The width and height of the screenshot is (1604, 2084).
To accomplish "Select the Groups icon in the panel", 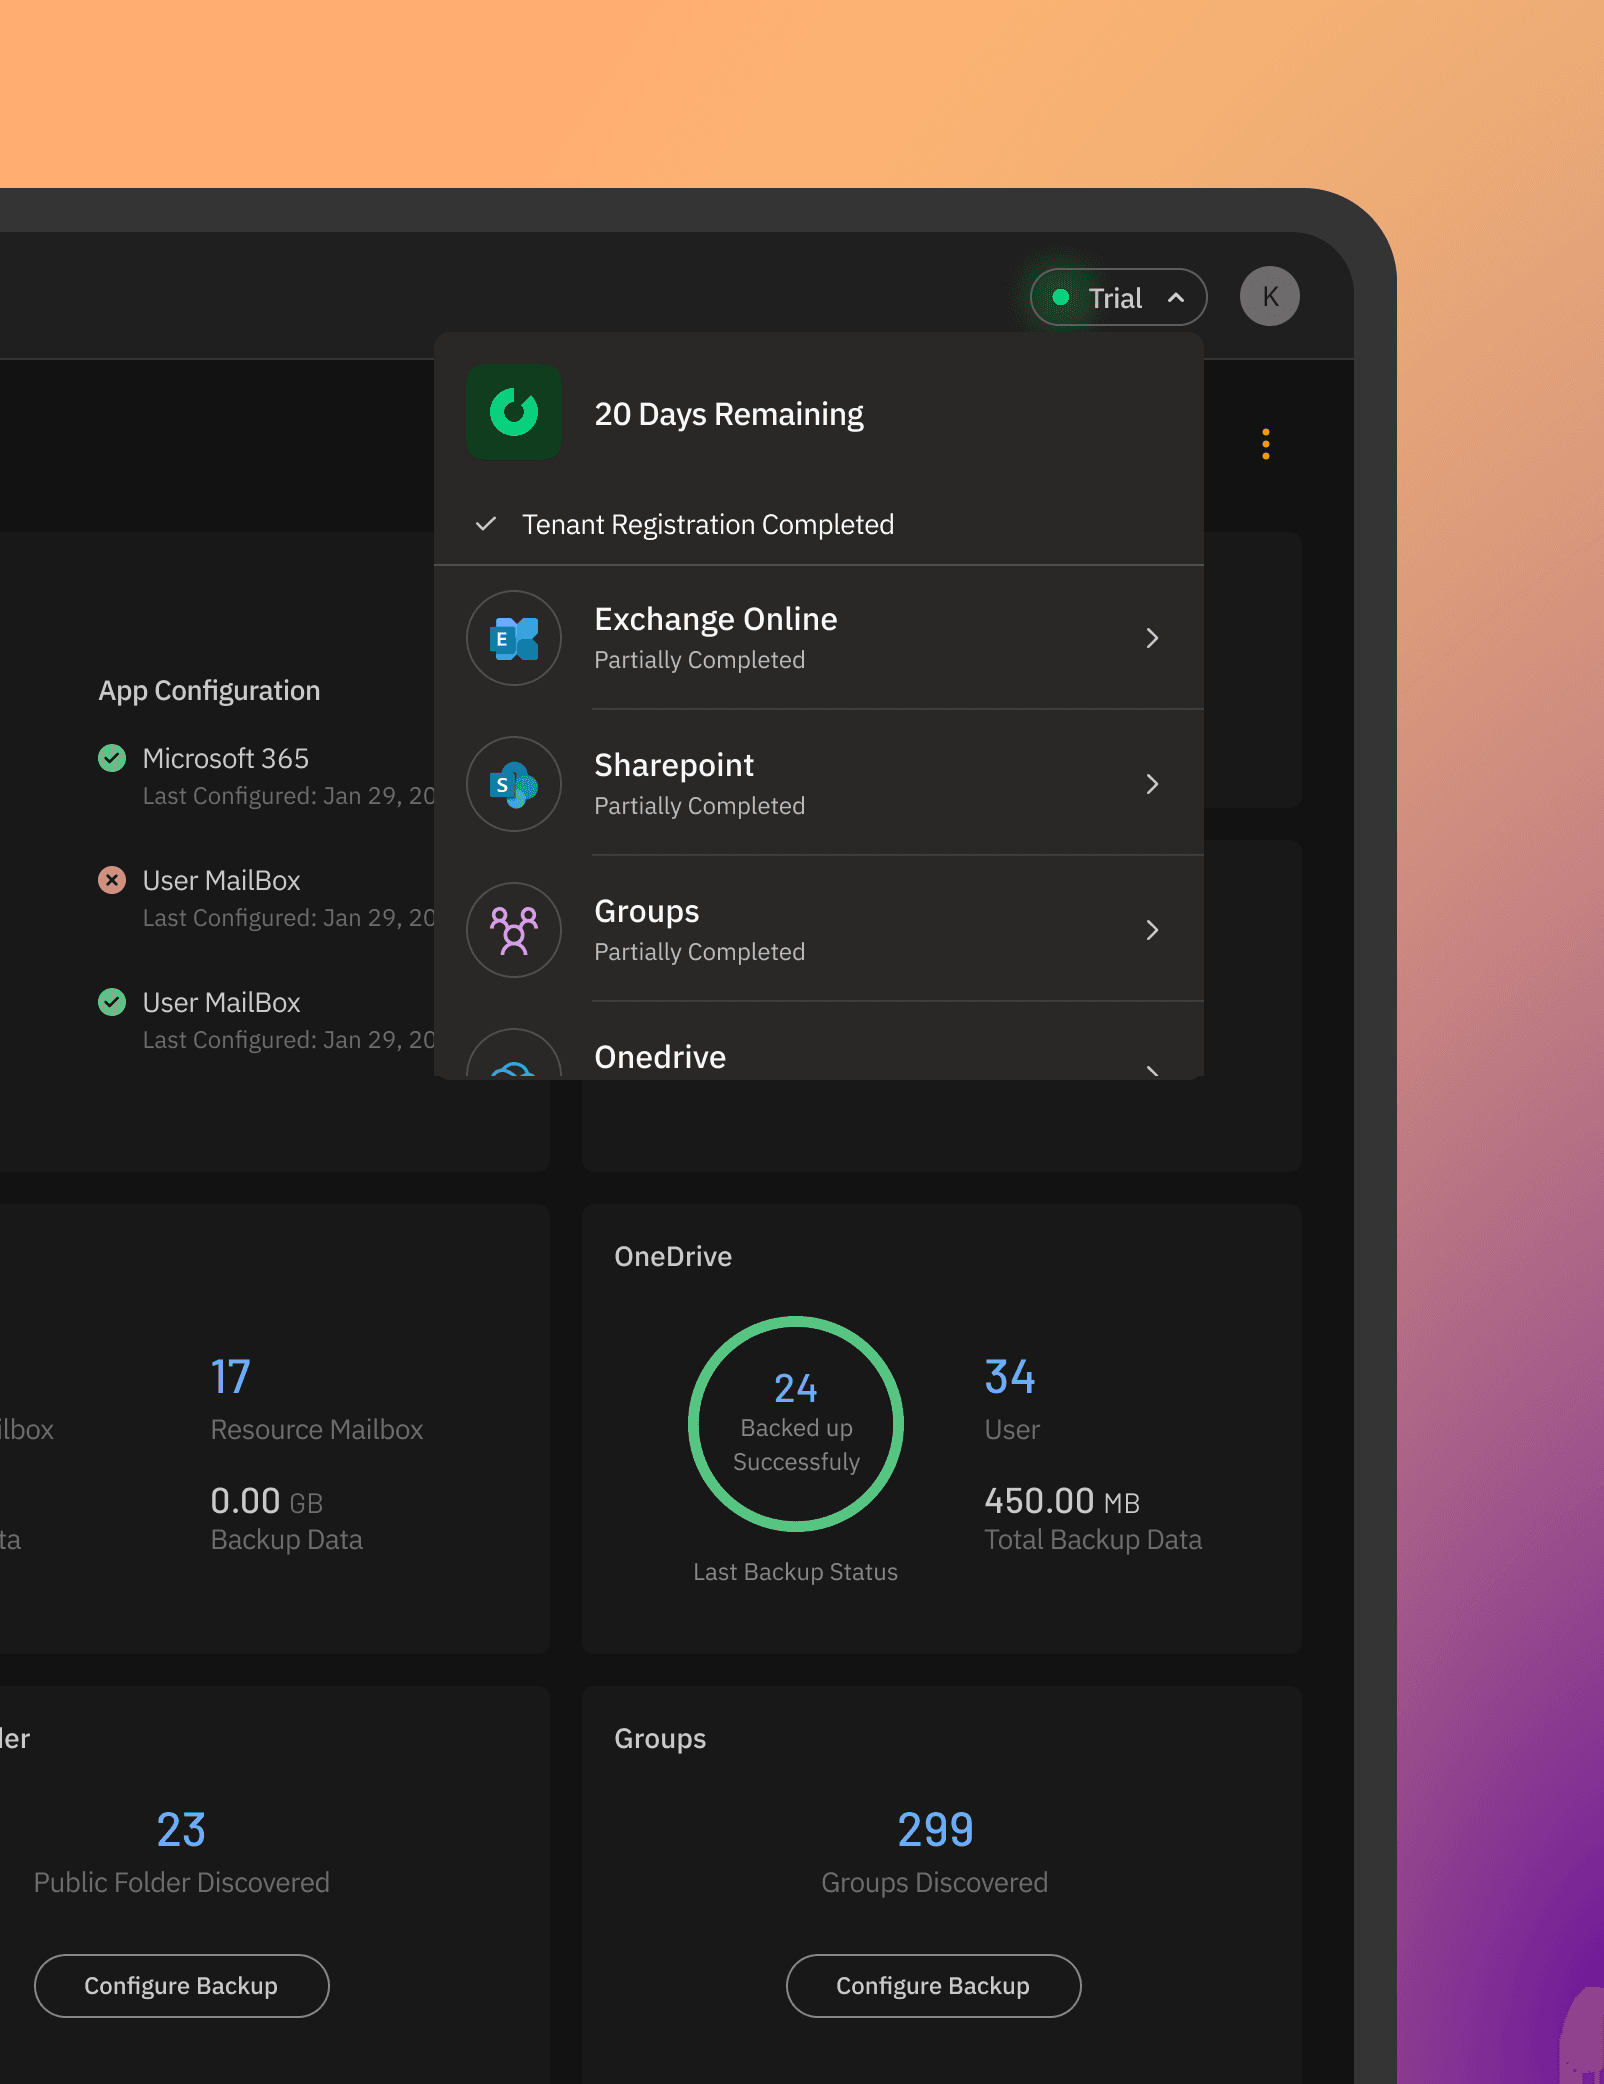I will click(x=514, y=929).
